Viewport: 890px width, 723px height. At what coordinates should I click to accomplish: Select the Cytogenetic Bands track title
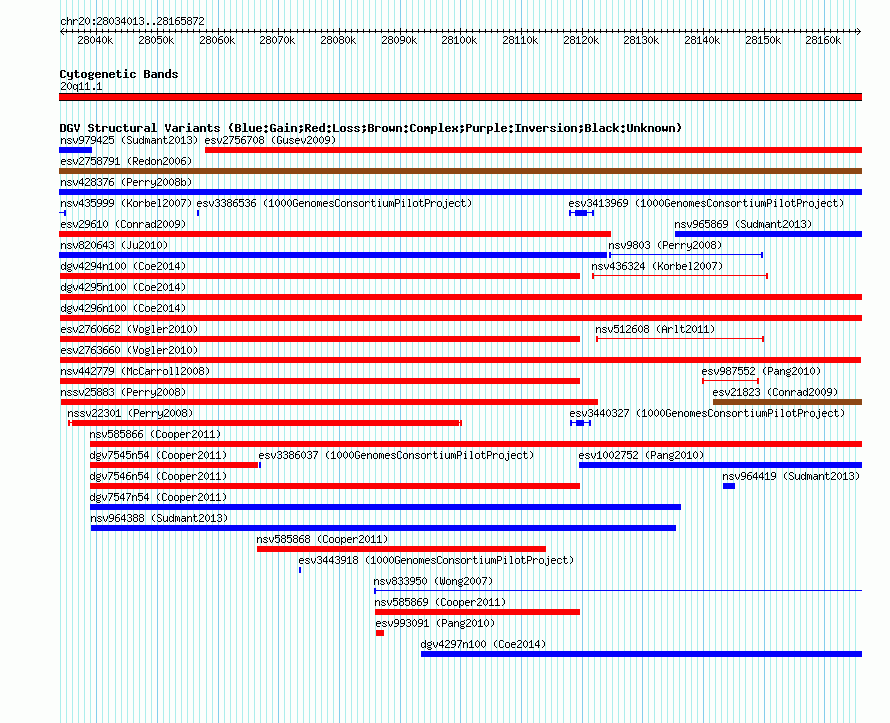tap(119, 74)
